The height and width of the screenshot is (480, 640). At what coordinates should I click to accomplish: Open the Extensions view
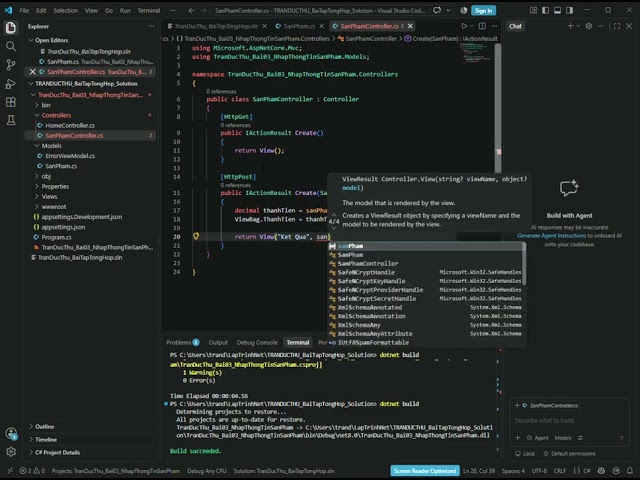11,102
